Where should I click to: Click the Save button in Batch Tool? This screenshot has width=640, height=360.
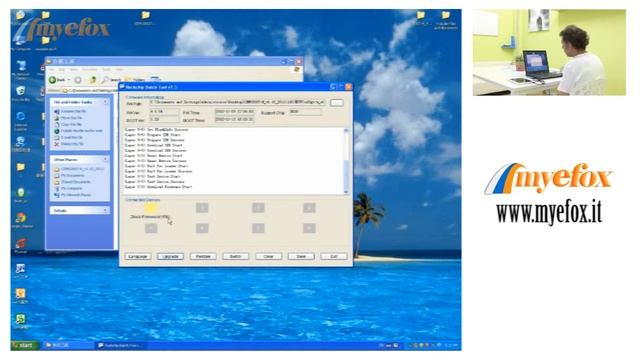(x=301, y=256)
